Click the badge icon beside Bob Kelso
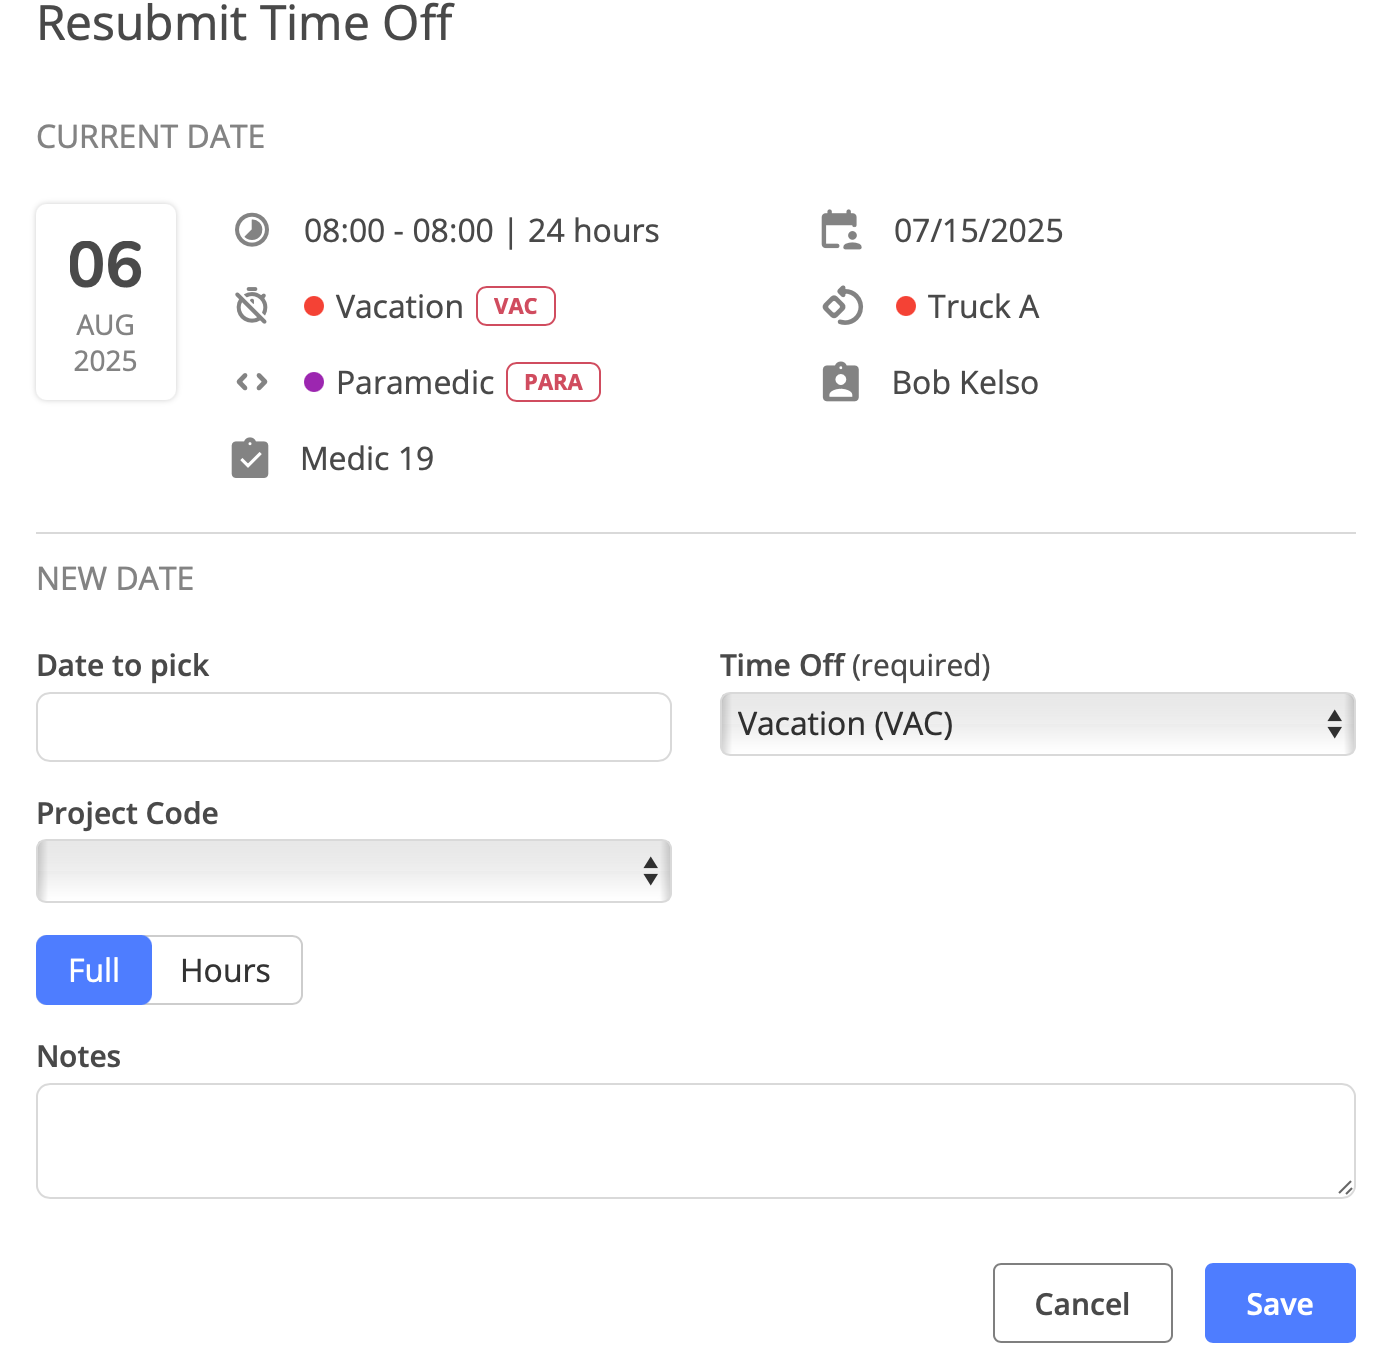 [841, 382]
